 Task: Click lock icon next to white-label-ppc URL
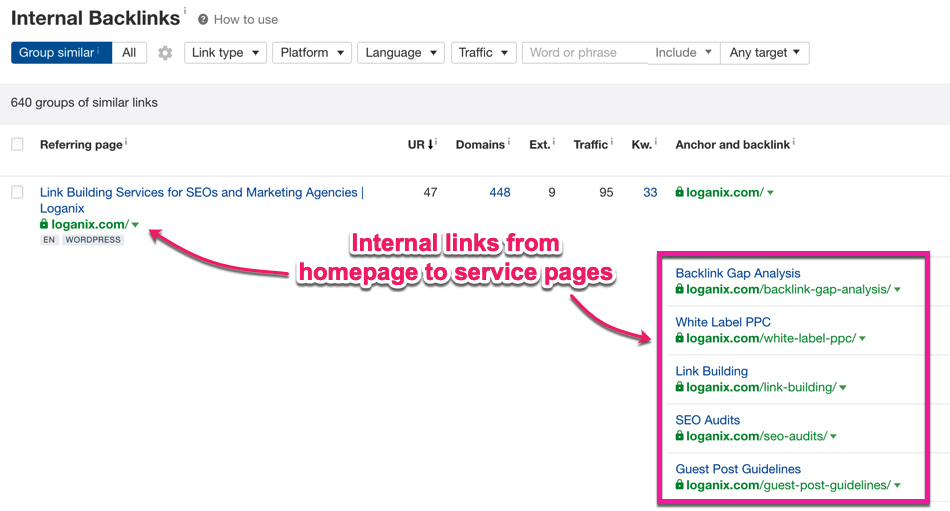point(679,338)
